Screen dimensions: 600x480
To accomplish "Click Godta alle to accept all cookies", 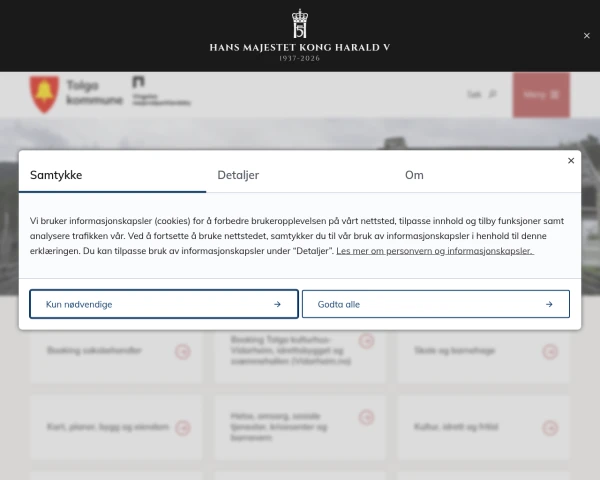I will click(436, 304).
